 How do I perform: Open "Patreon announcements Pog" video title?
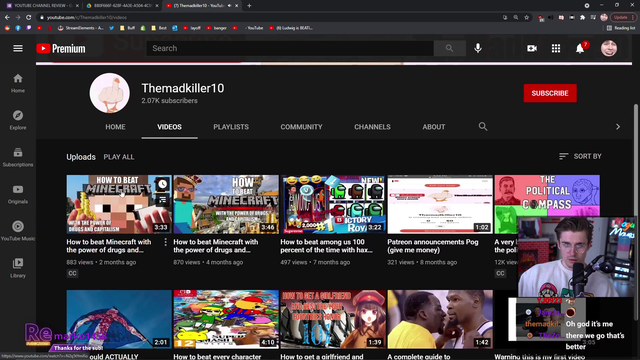(433, 246)
